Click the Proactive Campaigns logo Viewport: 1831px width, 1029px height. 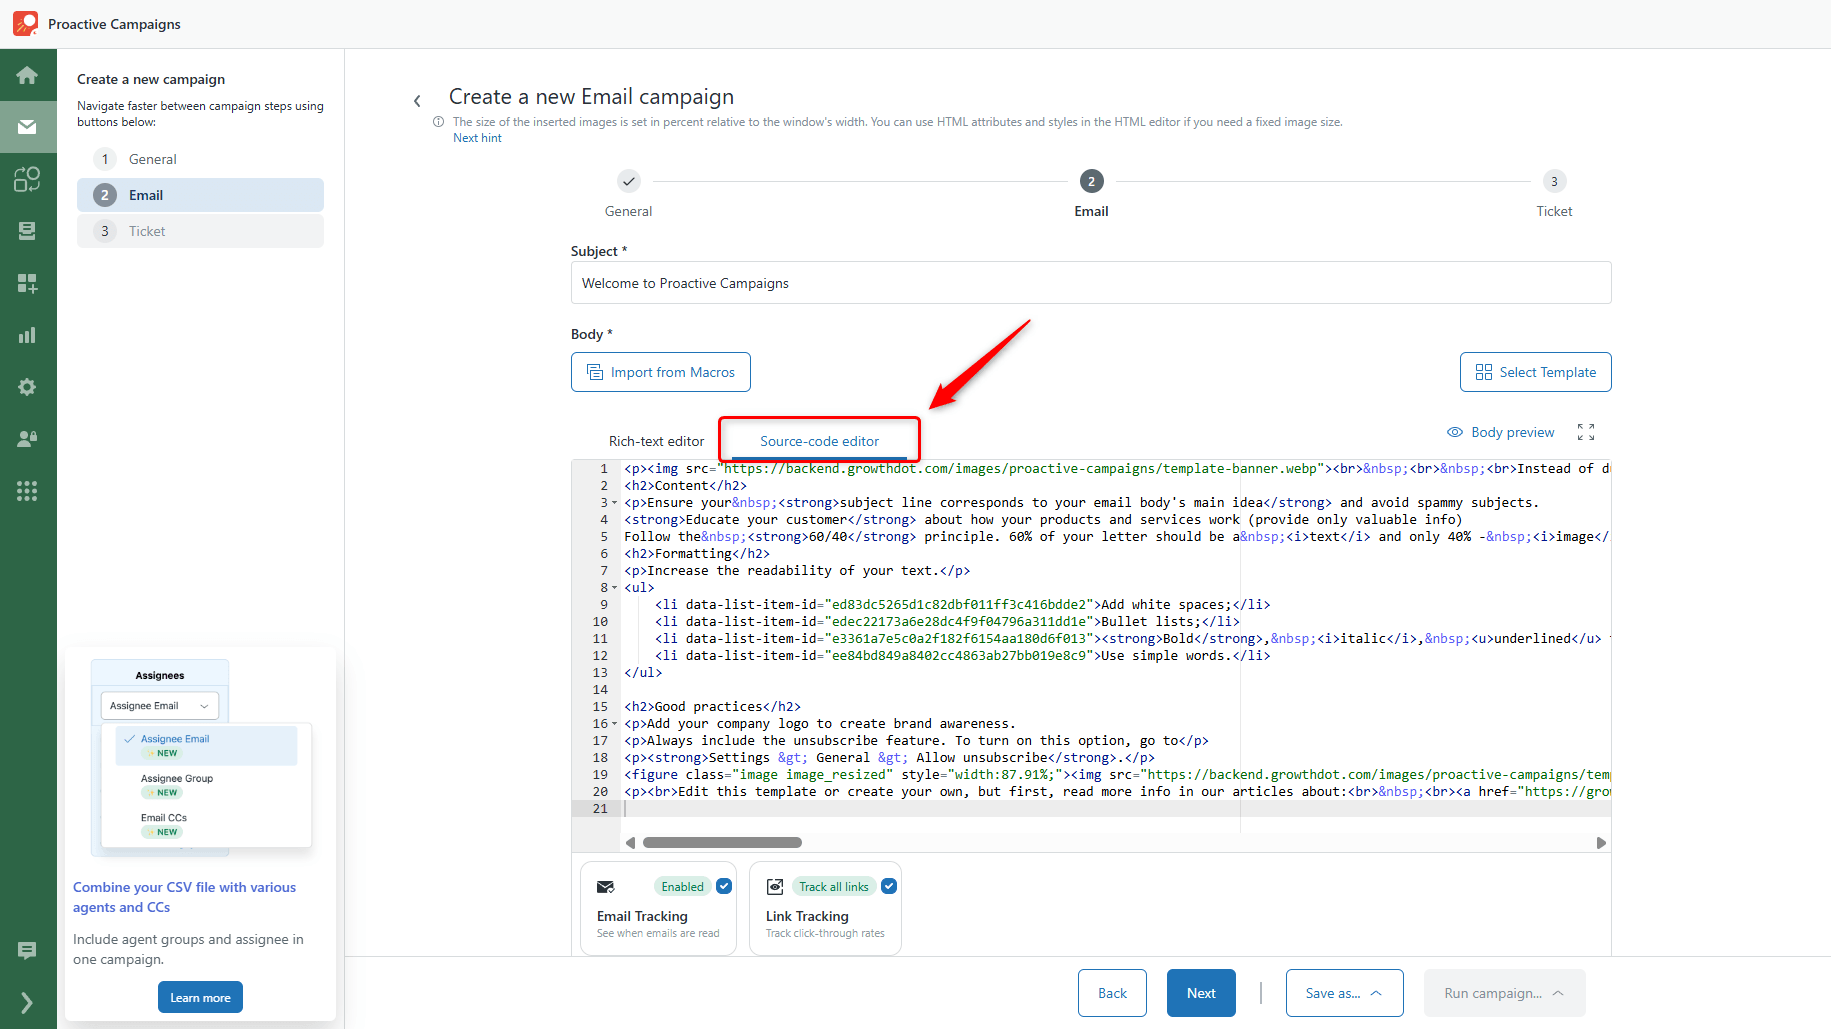point(26,23)
